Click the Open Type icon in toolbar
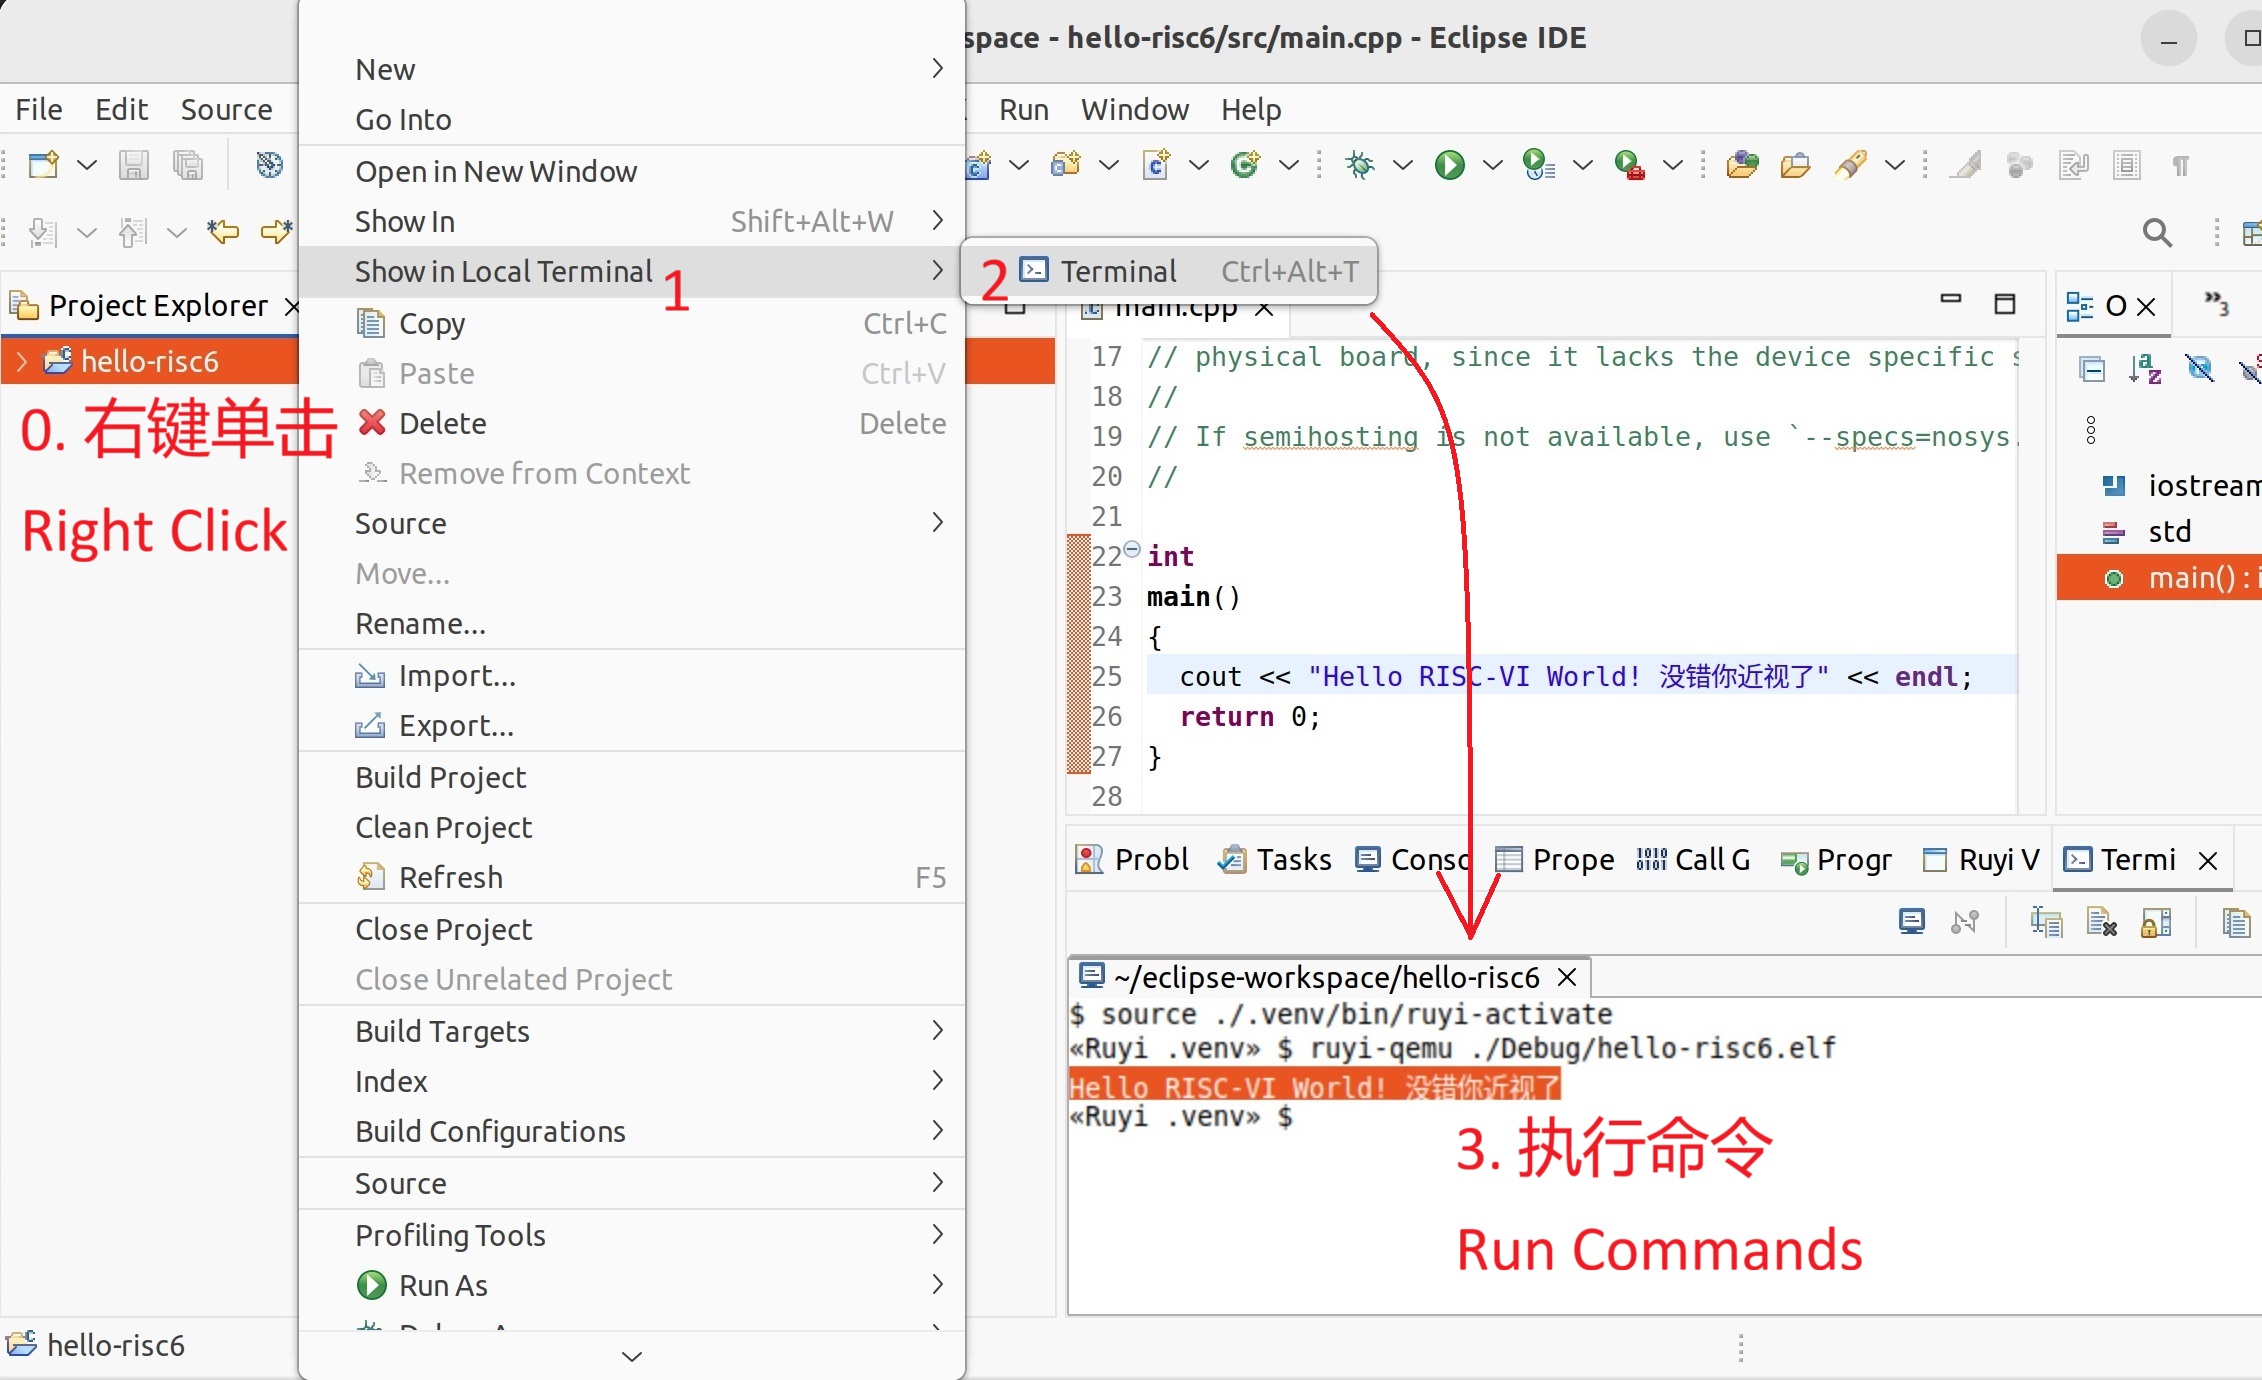 click(1741, 165)
